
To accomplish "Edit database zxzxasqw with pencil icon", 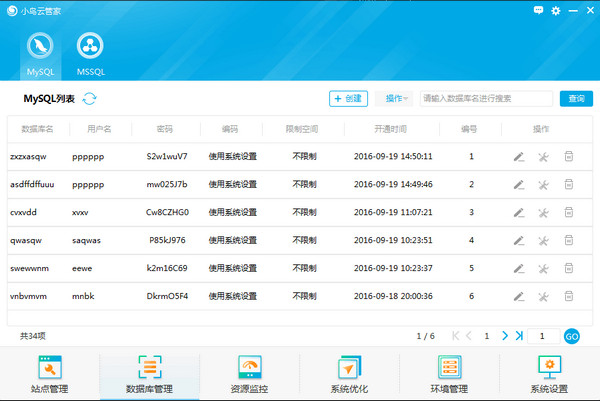I will point(518,157).
